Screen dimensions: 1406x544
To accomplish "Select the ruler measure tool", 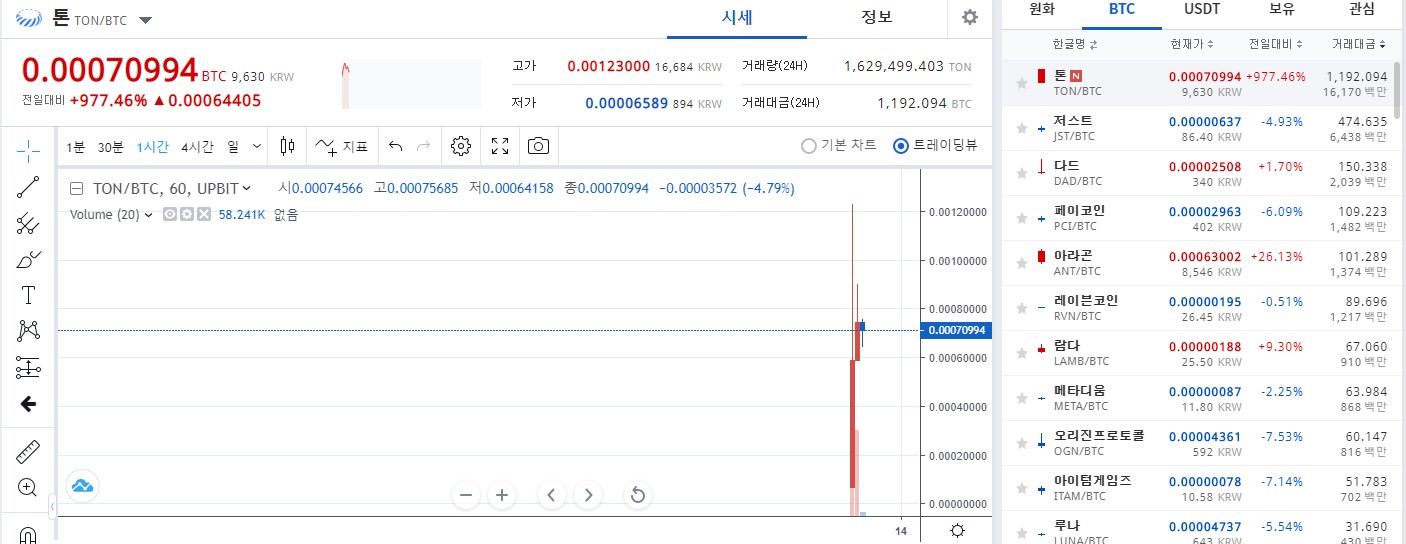I will click(28, 451).
